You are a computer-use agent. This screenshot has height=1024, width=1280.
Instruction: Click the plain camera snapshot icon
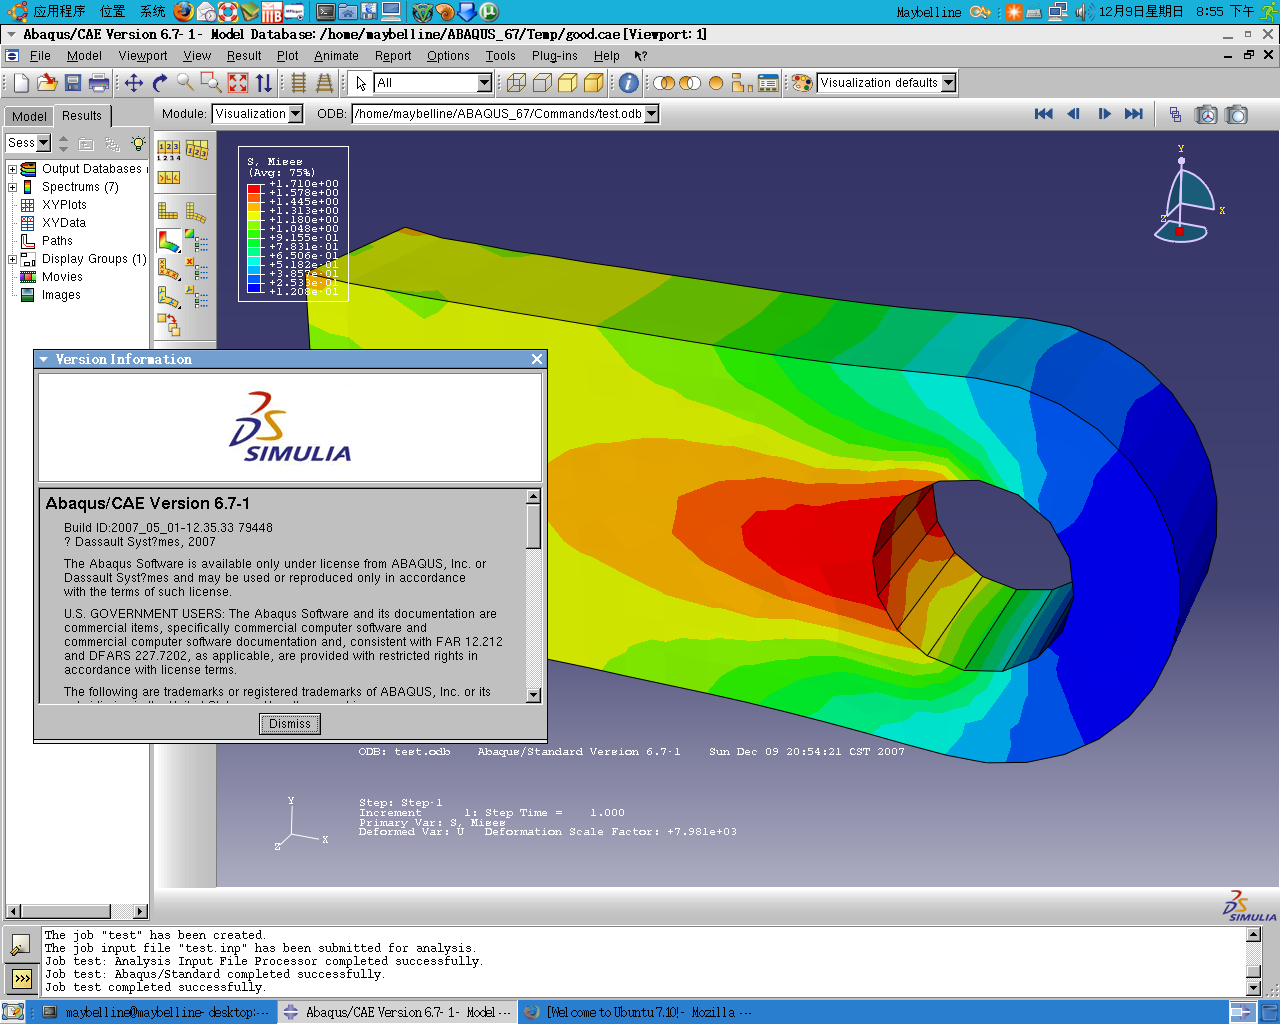(x=1237, y=115)
